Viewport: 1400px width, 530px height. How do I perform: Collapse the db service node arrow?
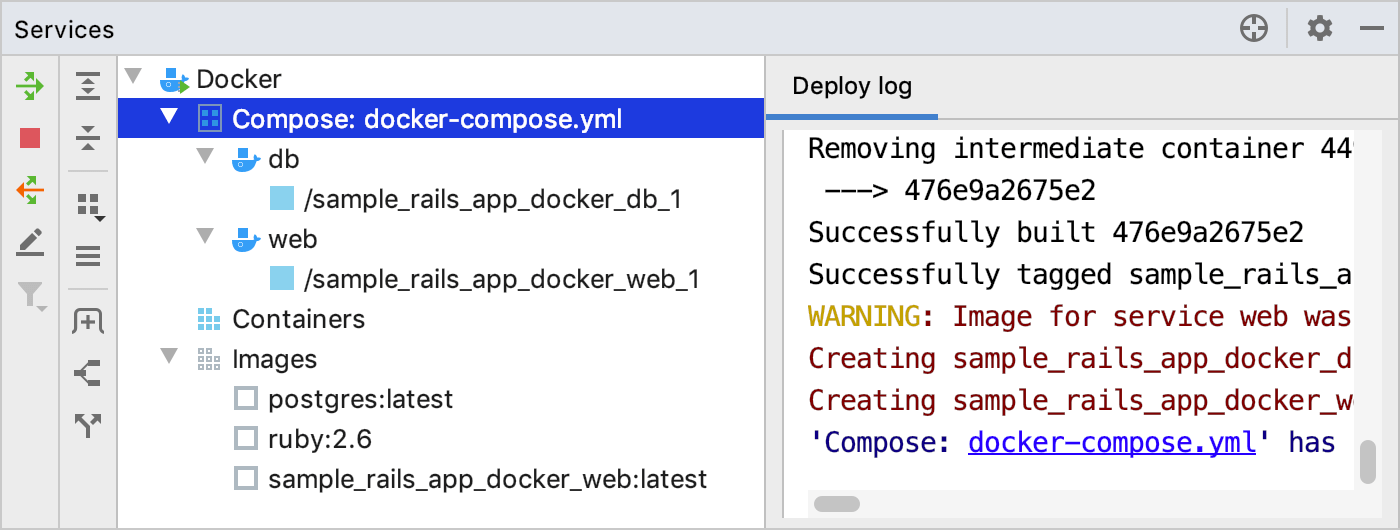[x=206, y=157]
